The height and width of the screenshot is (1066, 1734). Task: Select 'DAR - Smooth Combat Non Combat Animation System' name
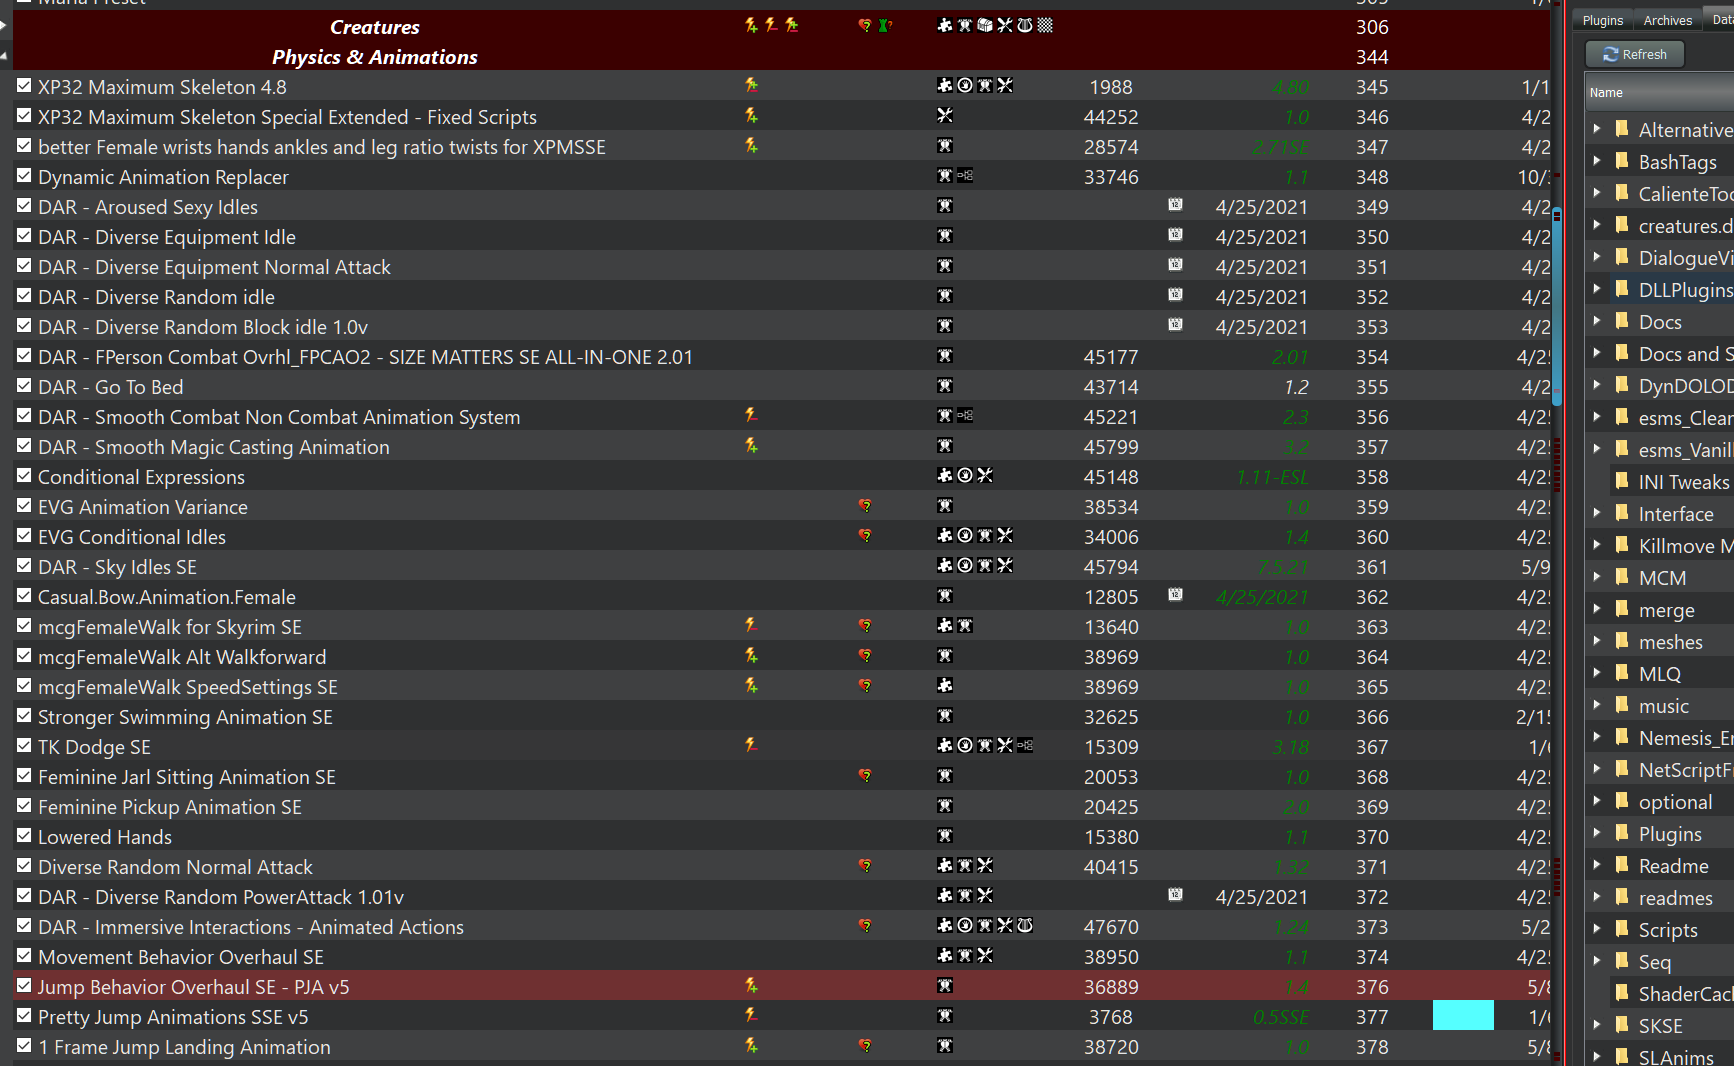point(279,417)
